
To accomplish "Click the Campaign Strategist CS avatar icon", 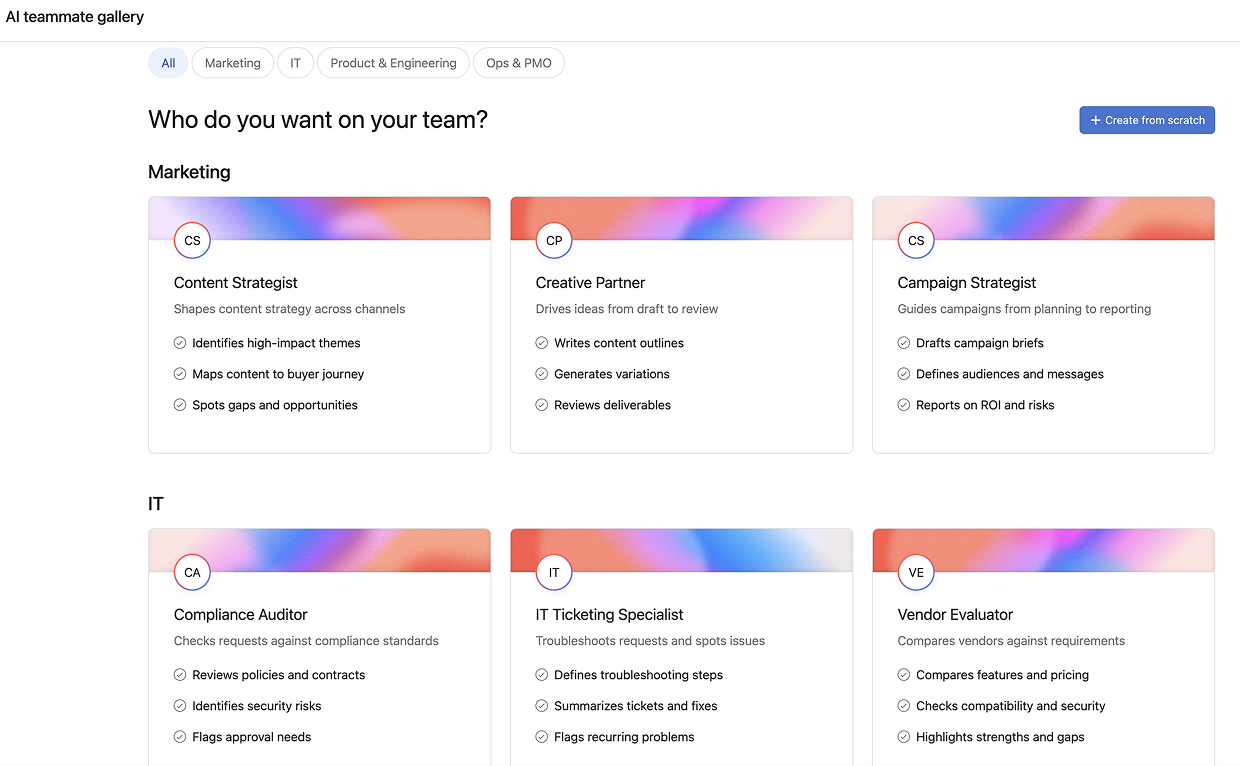I will click(916, 241).
